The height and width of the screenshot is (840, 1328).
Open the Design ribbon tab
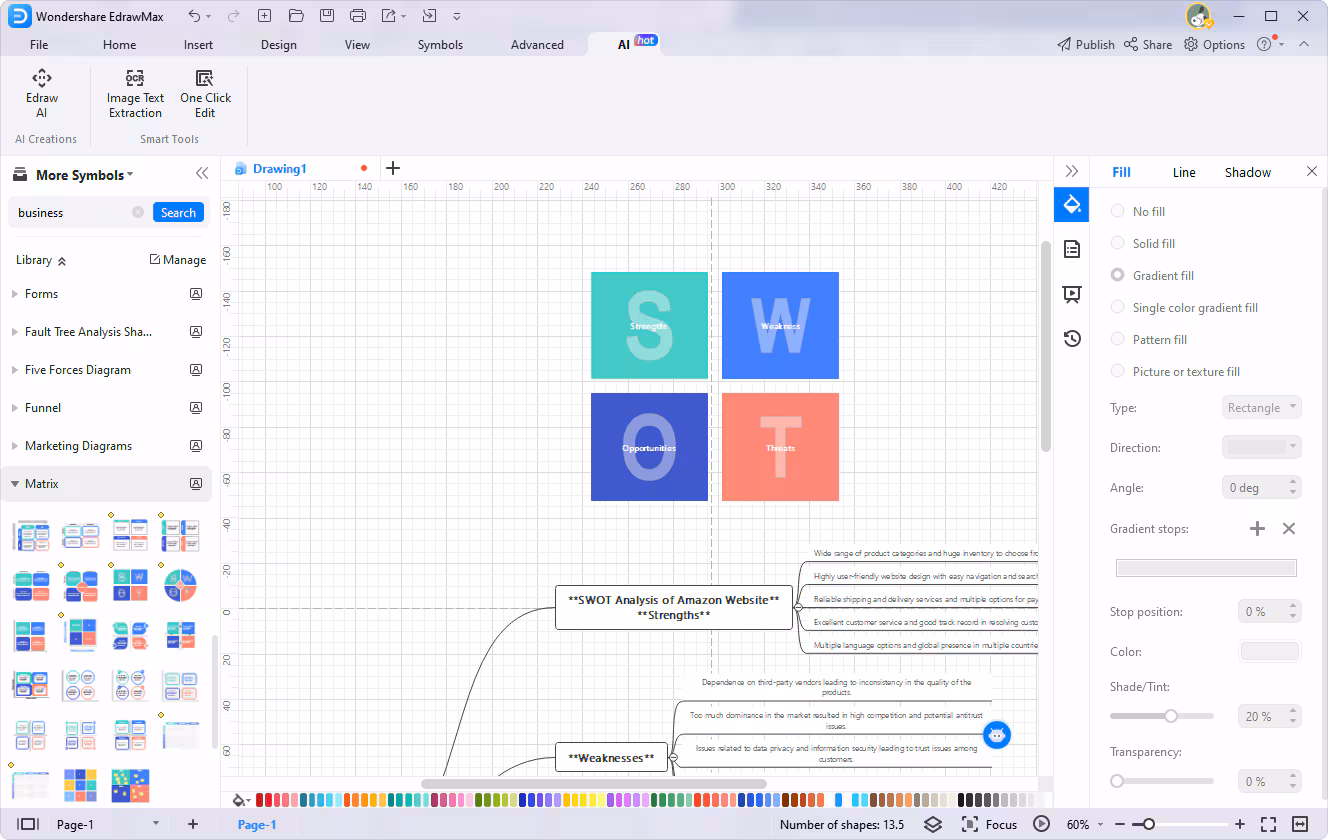[279, 45]
